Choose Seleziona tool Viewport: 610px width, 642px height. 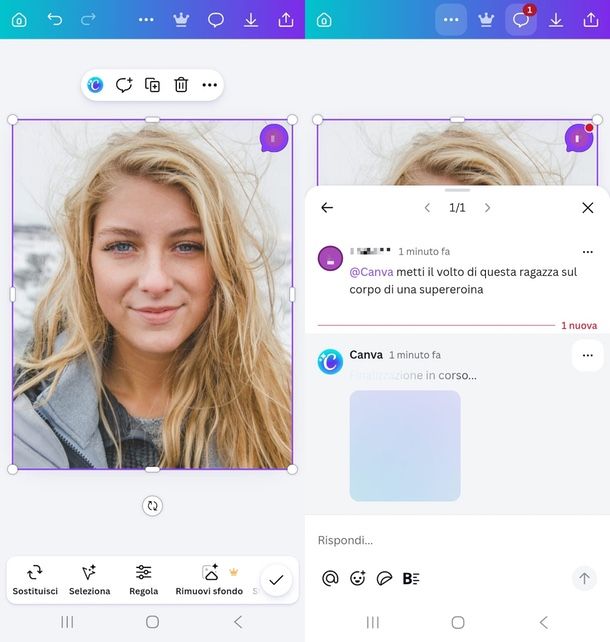[x=89, y=580]
